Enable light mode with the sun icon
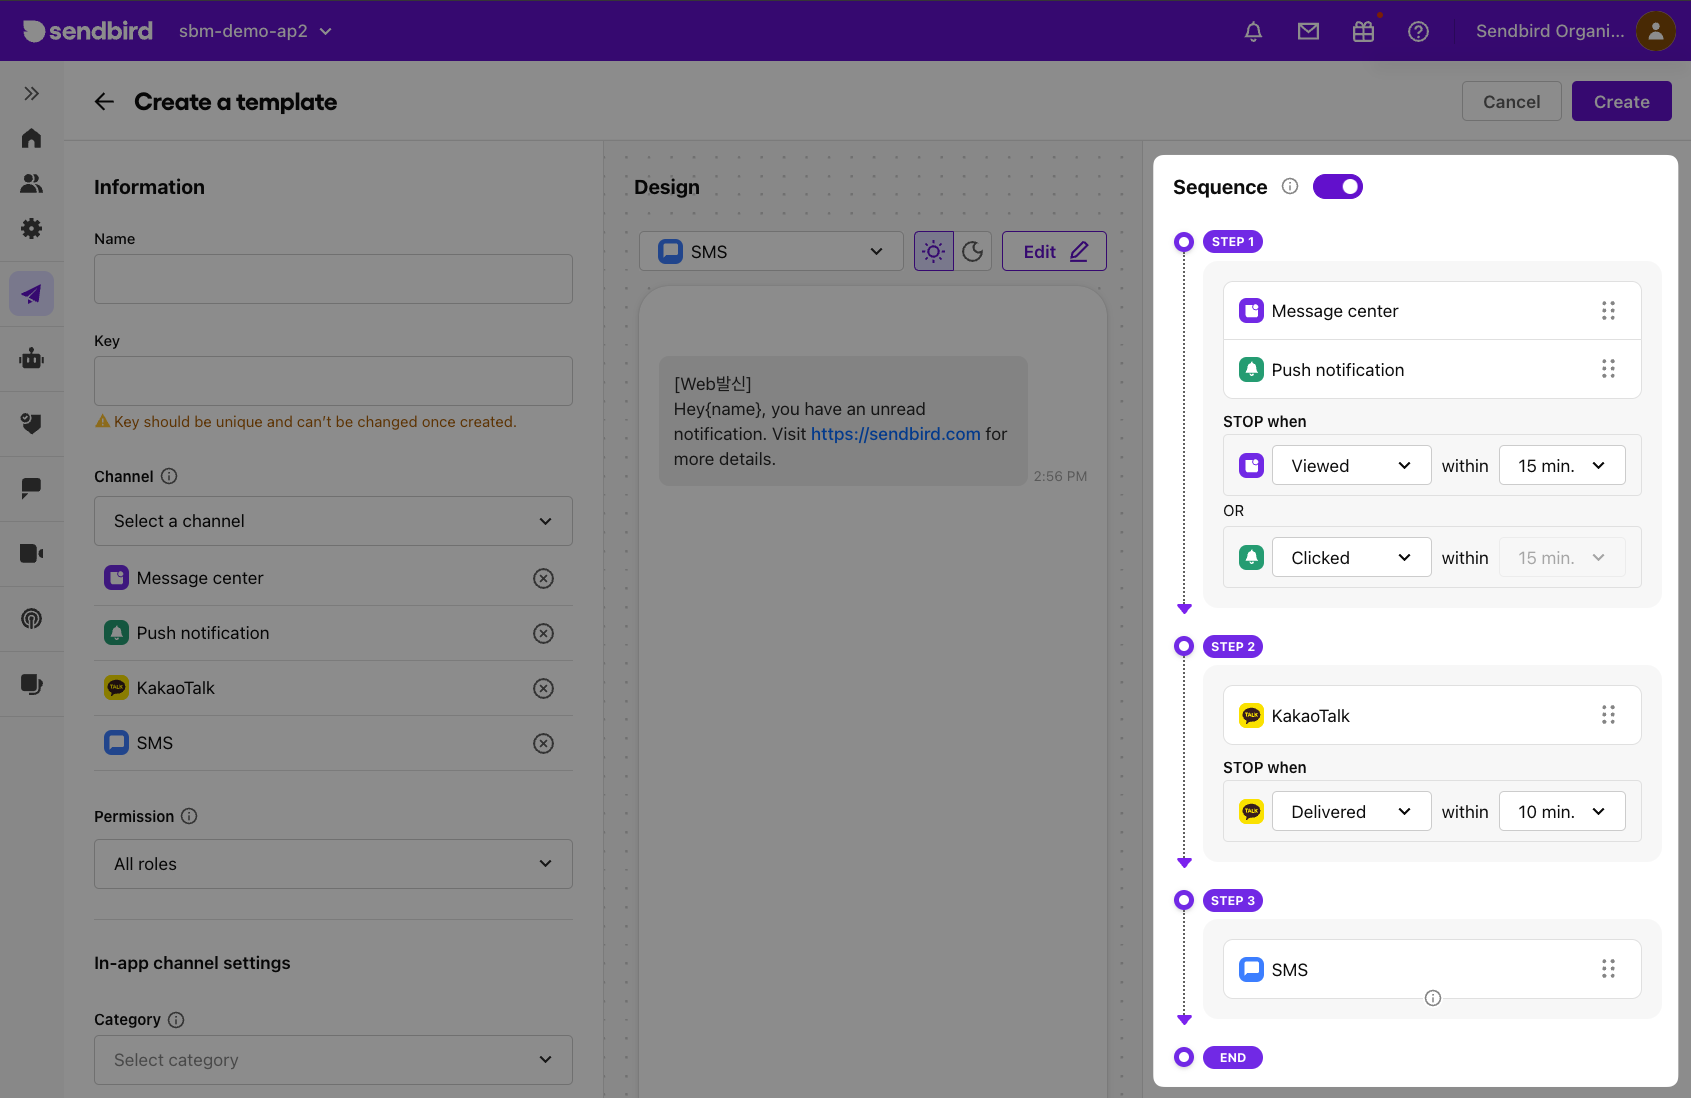The height and width of the screenshot is (1098, 1691). (932, 251)
